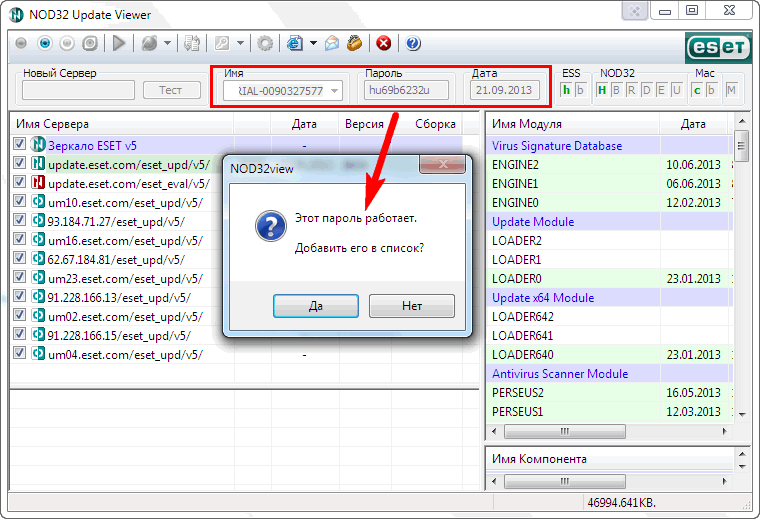Uncheck the um16.eset.com/eset_upd/v5/ checkbox

pyautogui.click(x=19, y=239)
